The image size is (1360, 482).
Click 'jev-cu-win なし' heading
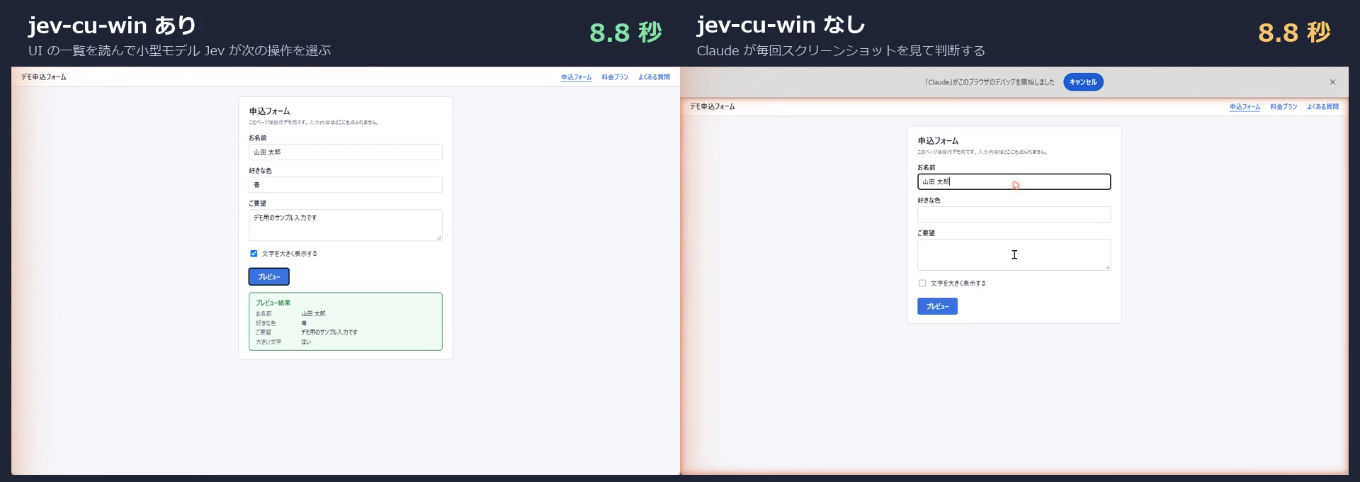click(x=781, y=25)
